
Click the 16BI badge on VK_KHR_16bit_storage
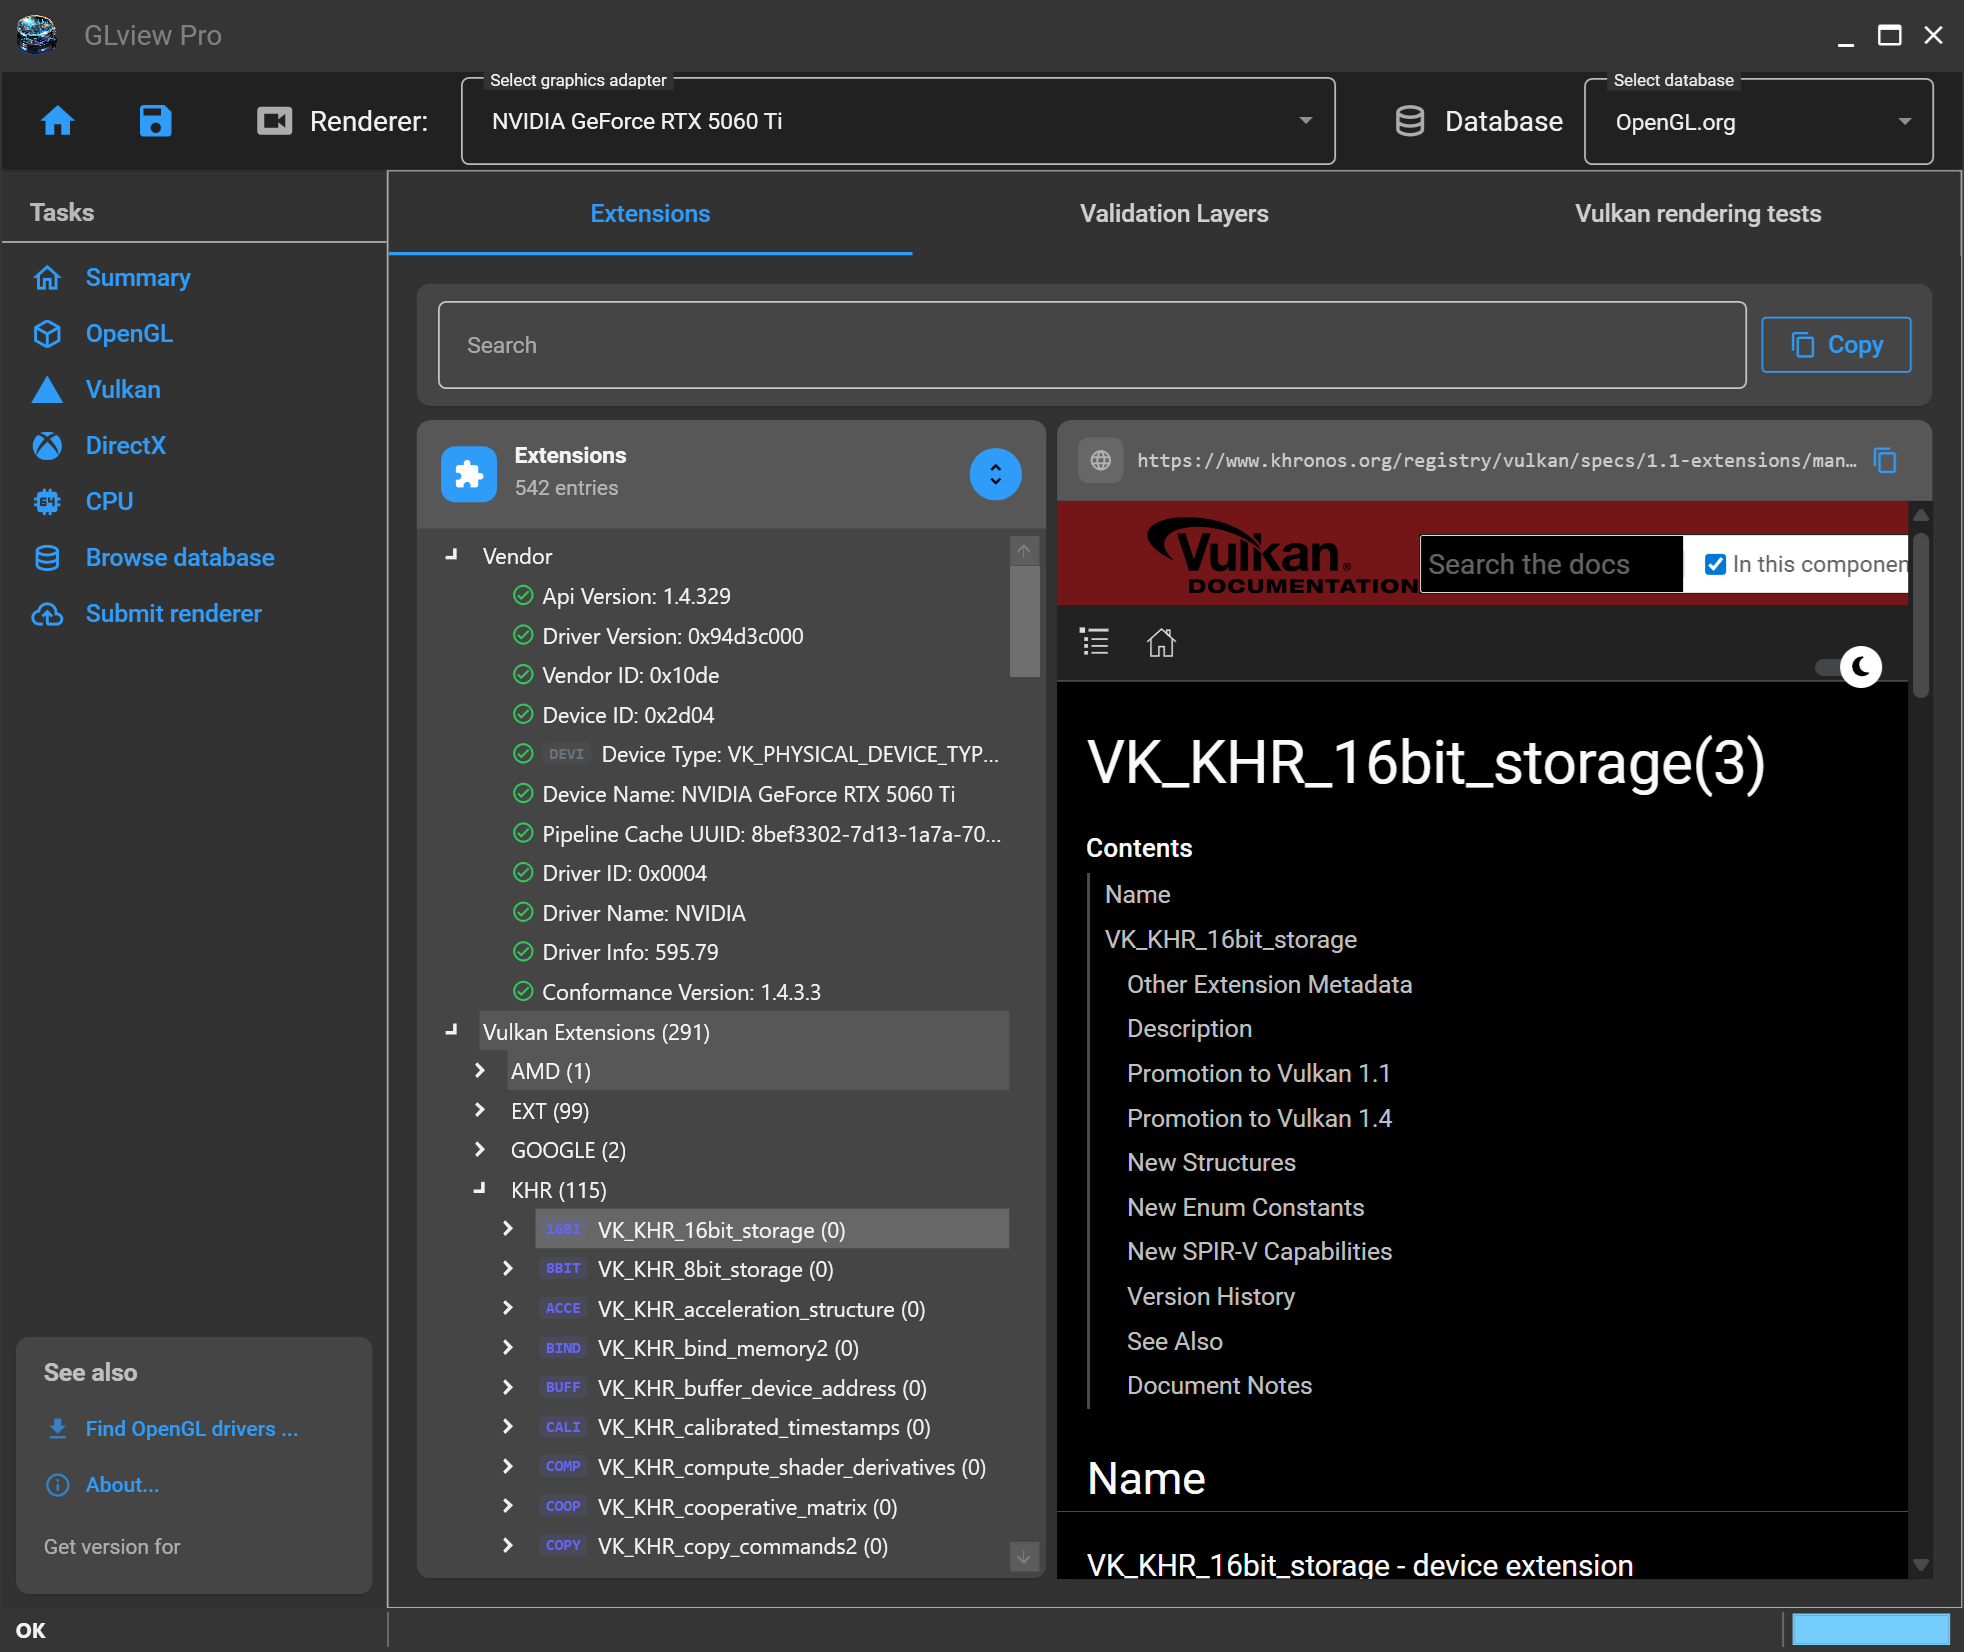pyautogui.click(x=563, y=1229)
